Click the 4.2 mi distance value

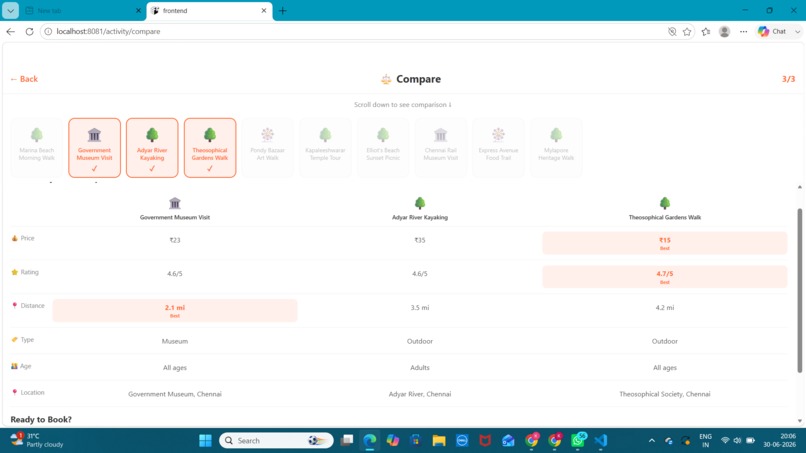point(665,307)
